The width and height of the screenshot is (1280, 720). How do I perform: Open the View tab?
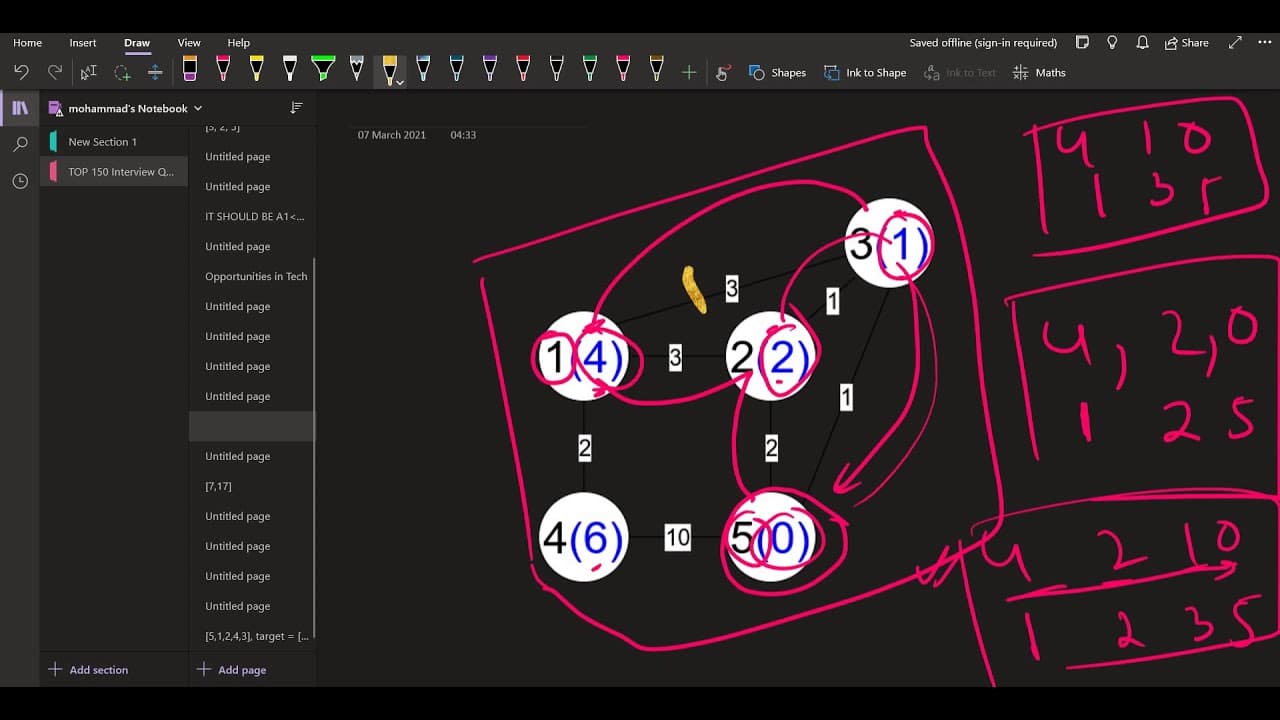[x=189, y=43]
